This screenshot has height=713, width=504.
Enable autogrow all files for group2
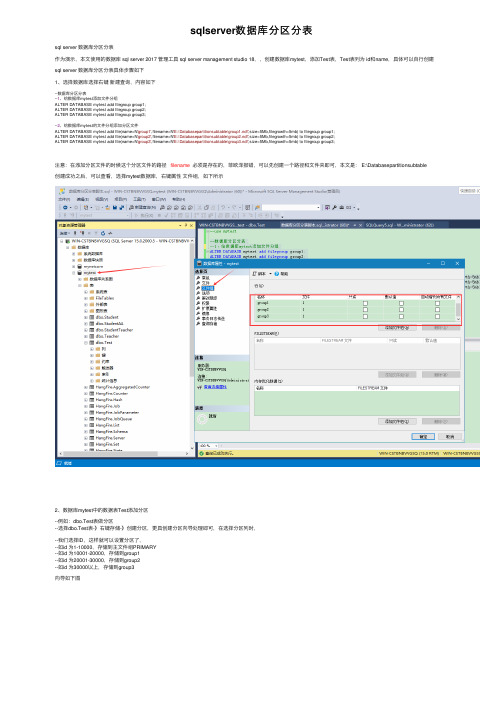(437, 310)
